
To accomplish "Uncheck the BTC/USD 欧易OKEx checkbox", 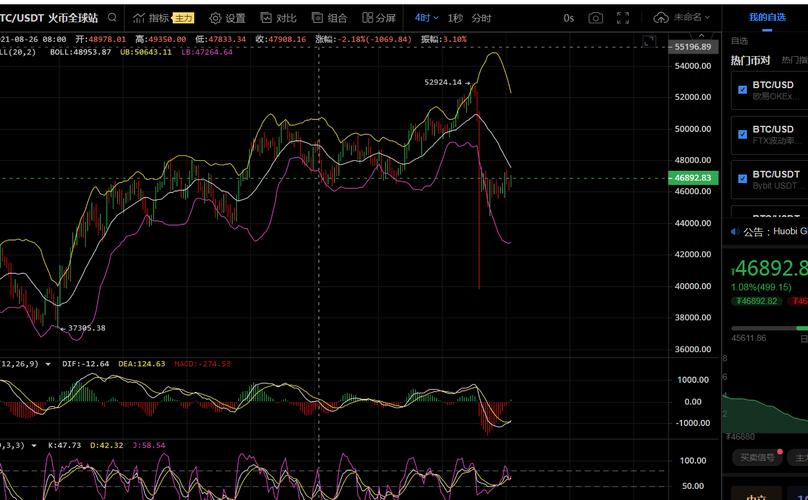I will pyautogui.click(x=742, y=90).
